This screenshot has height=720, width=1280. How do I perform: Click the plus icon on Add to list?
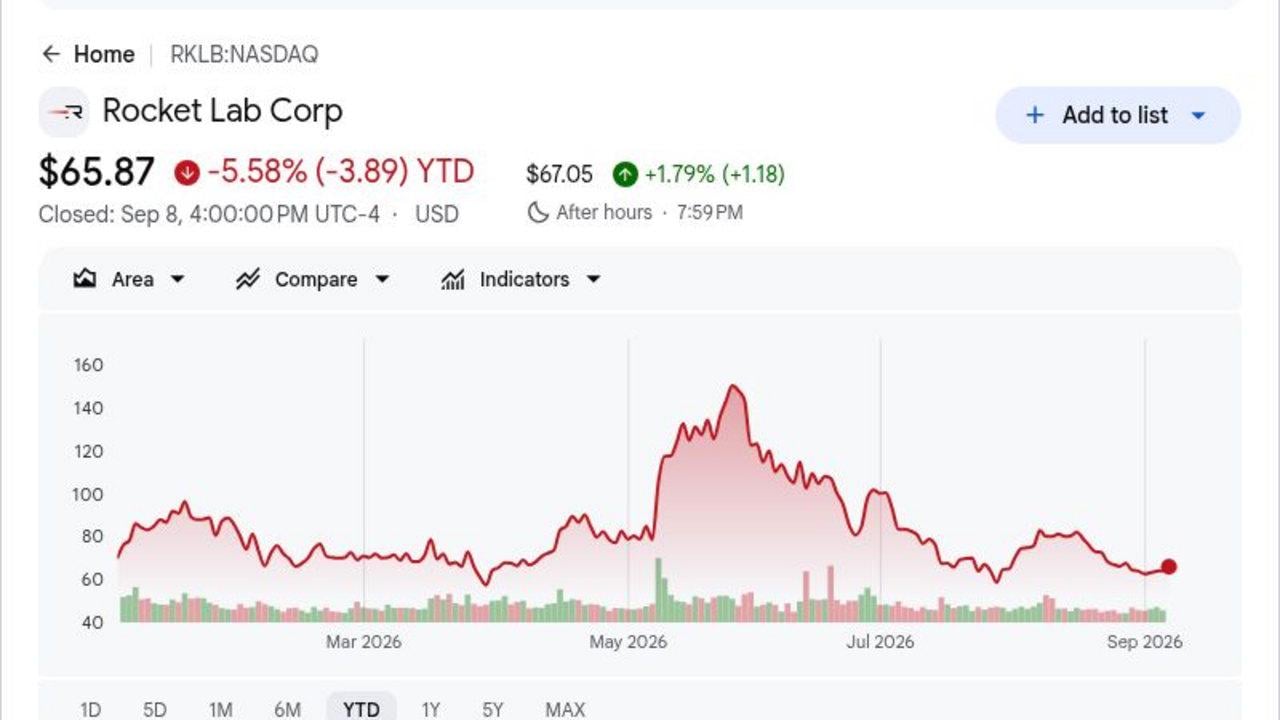point(1035,115)
